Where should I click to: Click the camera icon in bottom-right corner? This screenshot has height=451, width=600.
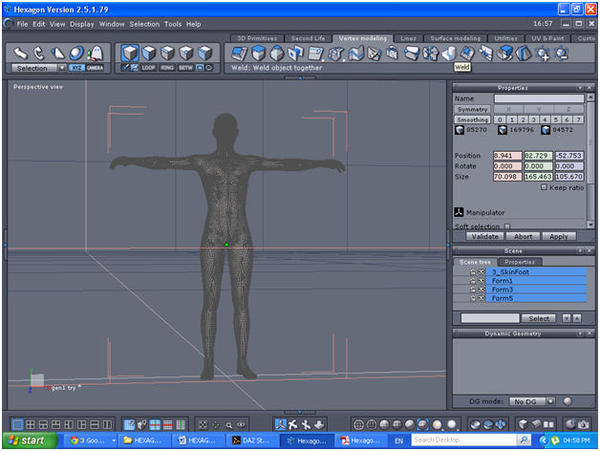[583, 424]
